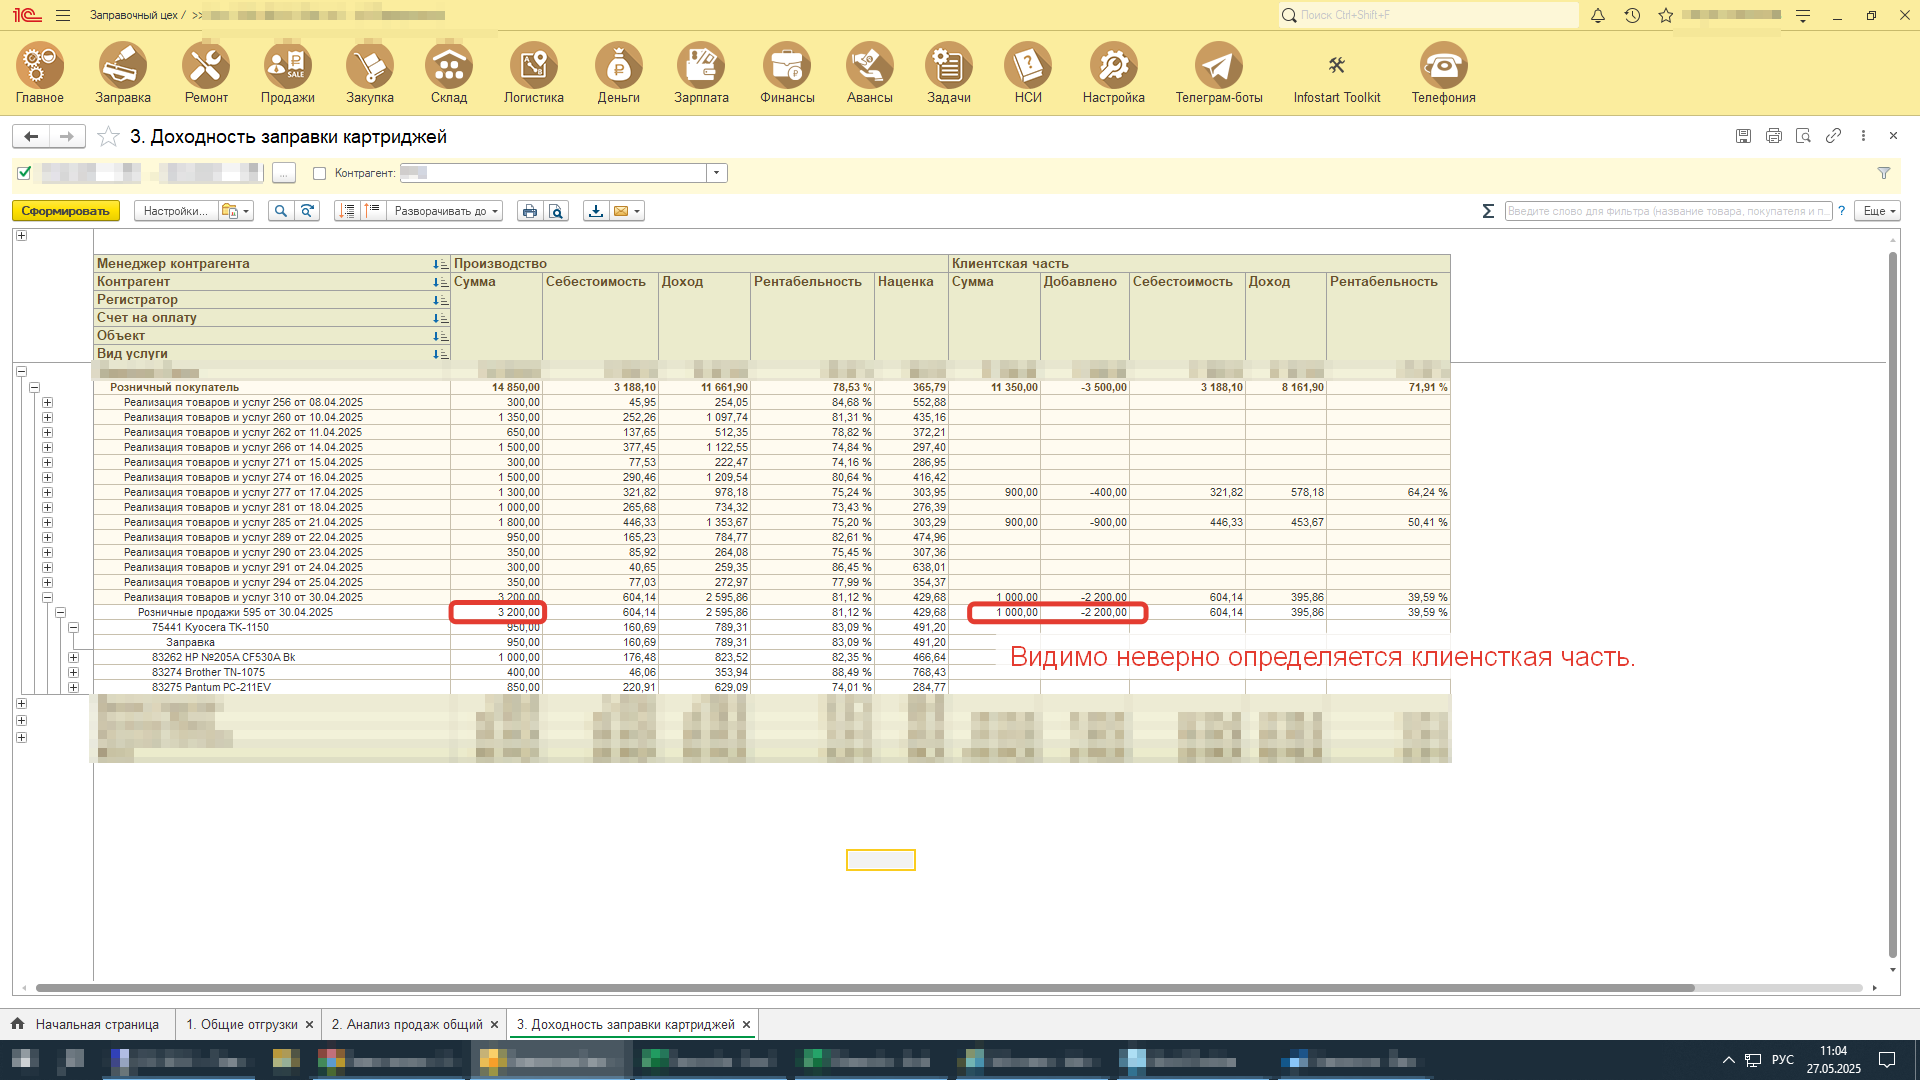Open the НСИ section
The height and width of the screenshot is (1080, 1920).
tap(1028, 73)
